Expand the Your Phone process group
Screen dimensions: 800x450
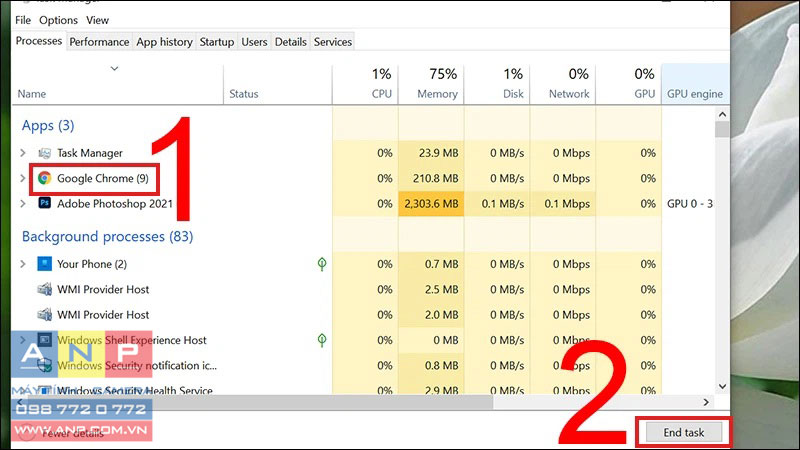[x=22, y=264]
